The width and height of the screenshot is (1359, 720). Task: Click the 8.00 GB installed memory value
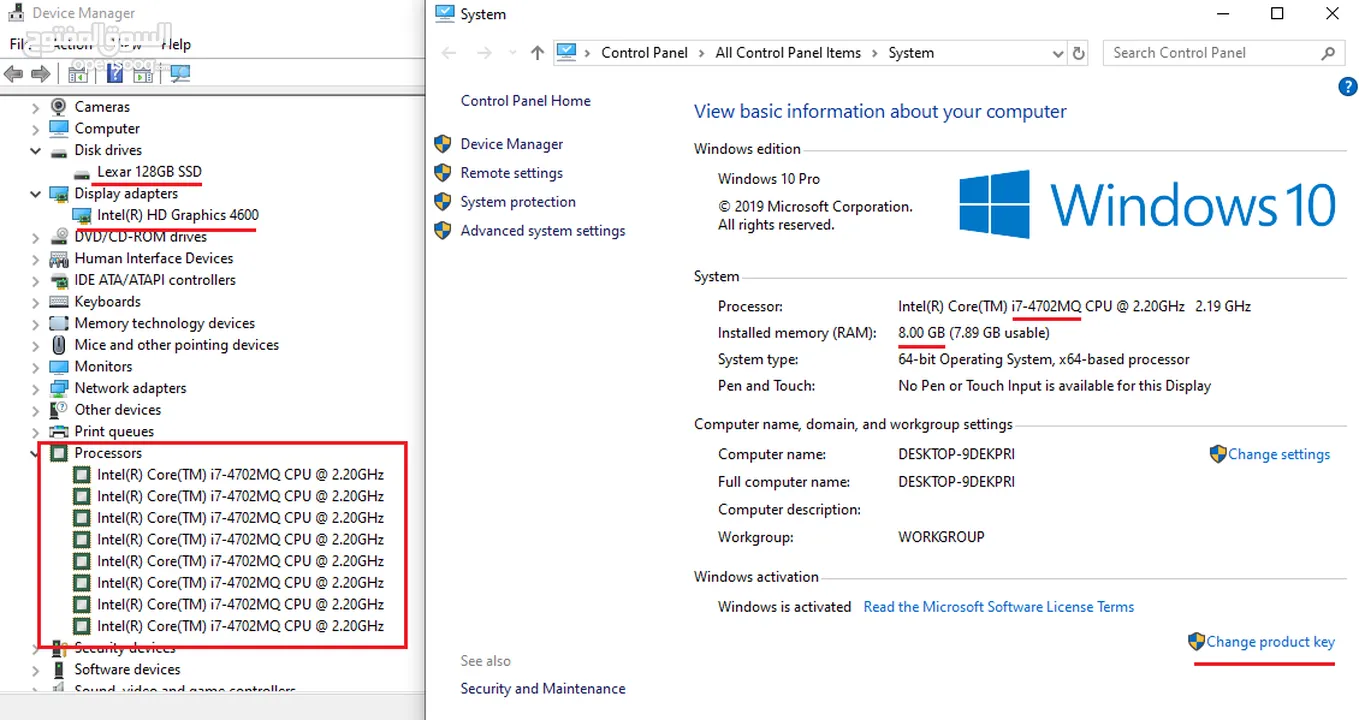921,333
